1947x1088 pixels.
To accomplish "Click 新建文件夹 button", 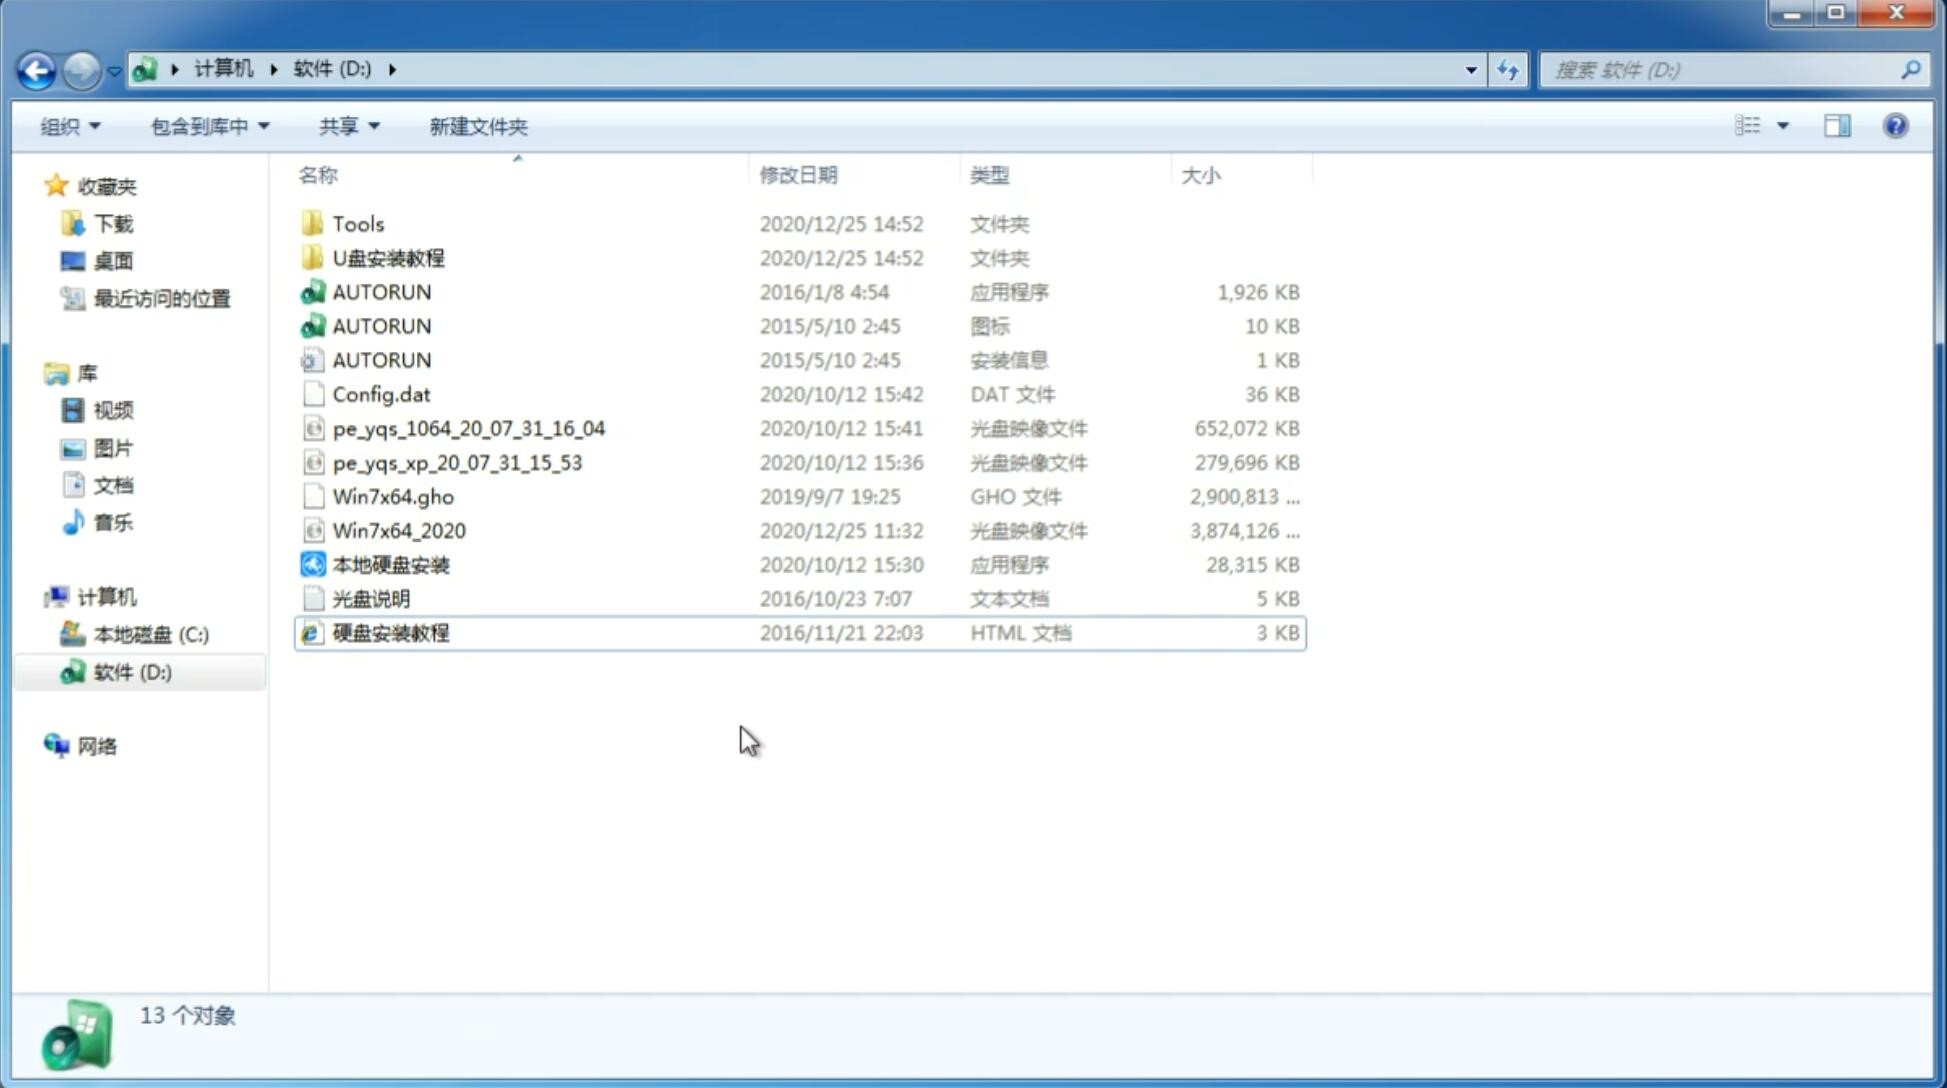I will pyautogui.click(x=479, y=126).
